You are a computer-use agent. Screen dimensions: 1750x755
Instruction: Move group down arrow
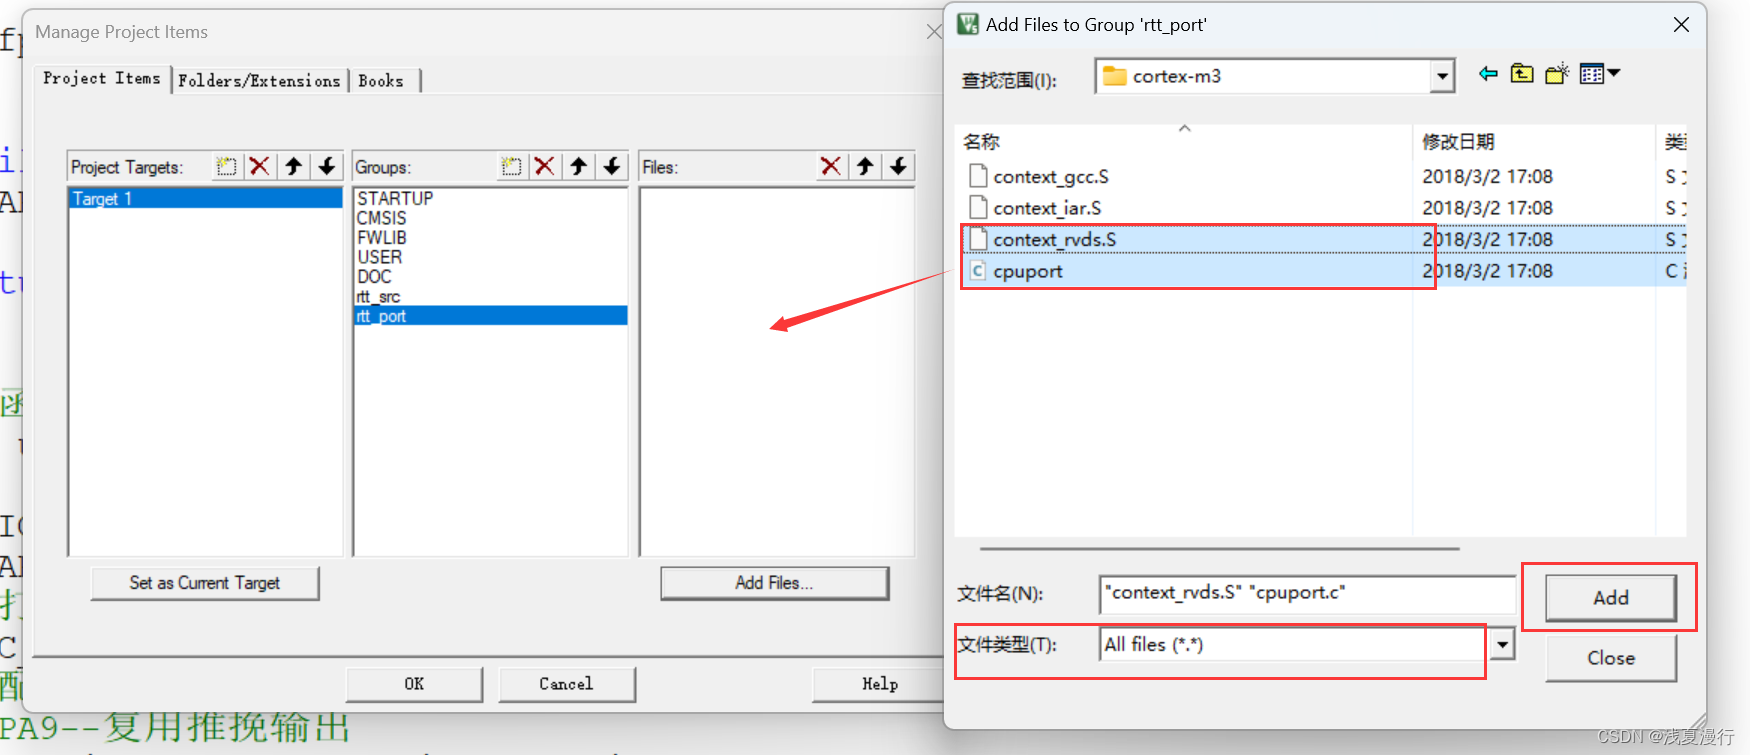pyautogui.click(x=612, y=167)
